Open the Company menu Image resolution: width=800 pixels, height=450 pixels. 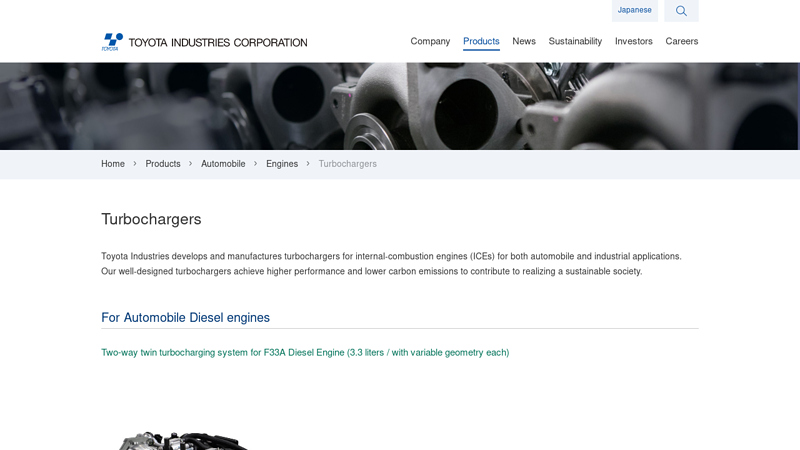pyautogui.click(x=430, y=41)
